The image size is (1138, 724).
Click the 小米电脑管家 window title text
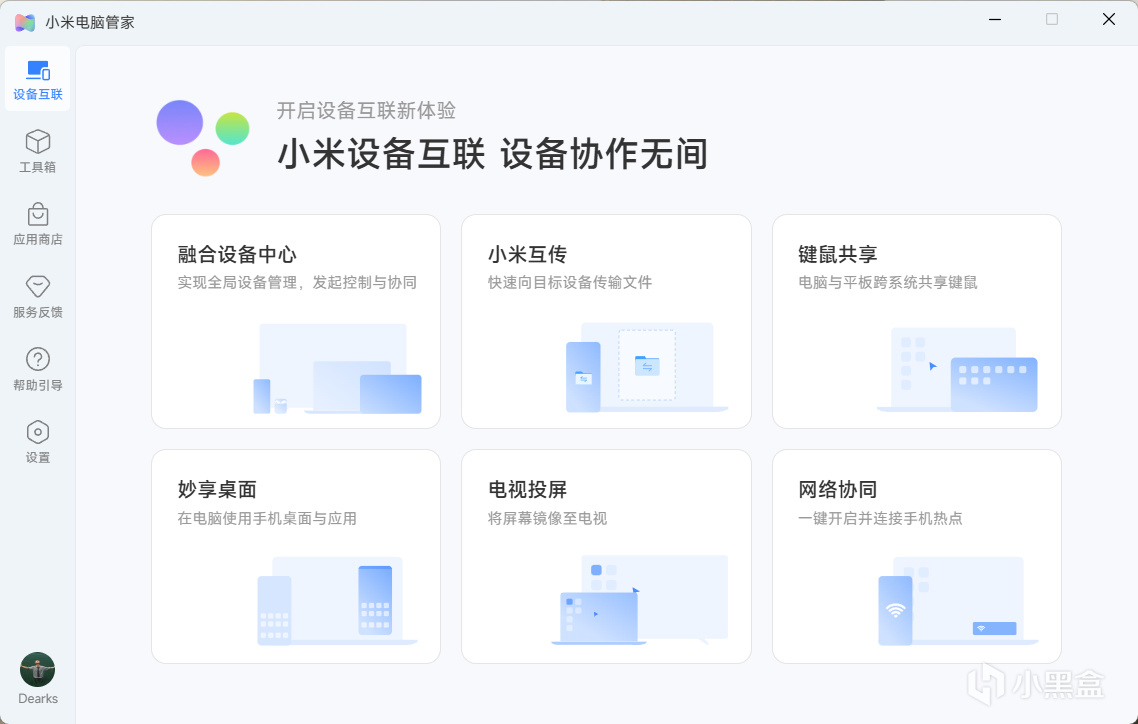90,22
